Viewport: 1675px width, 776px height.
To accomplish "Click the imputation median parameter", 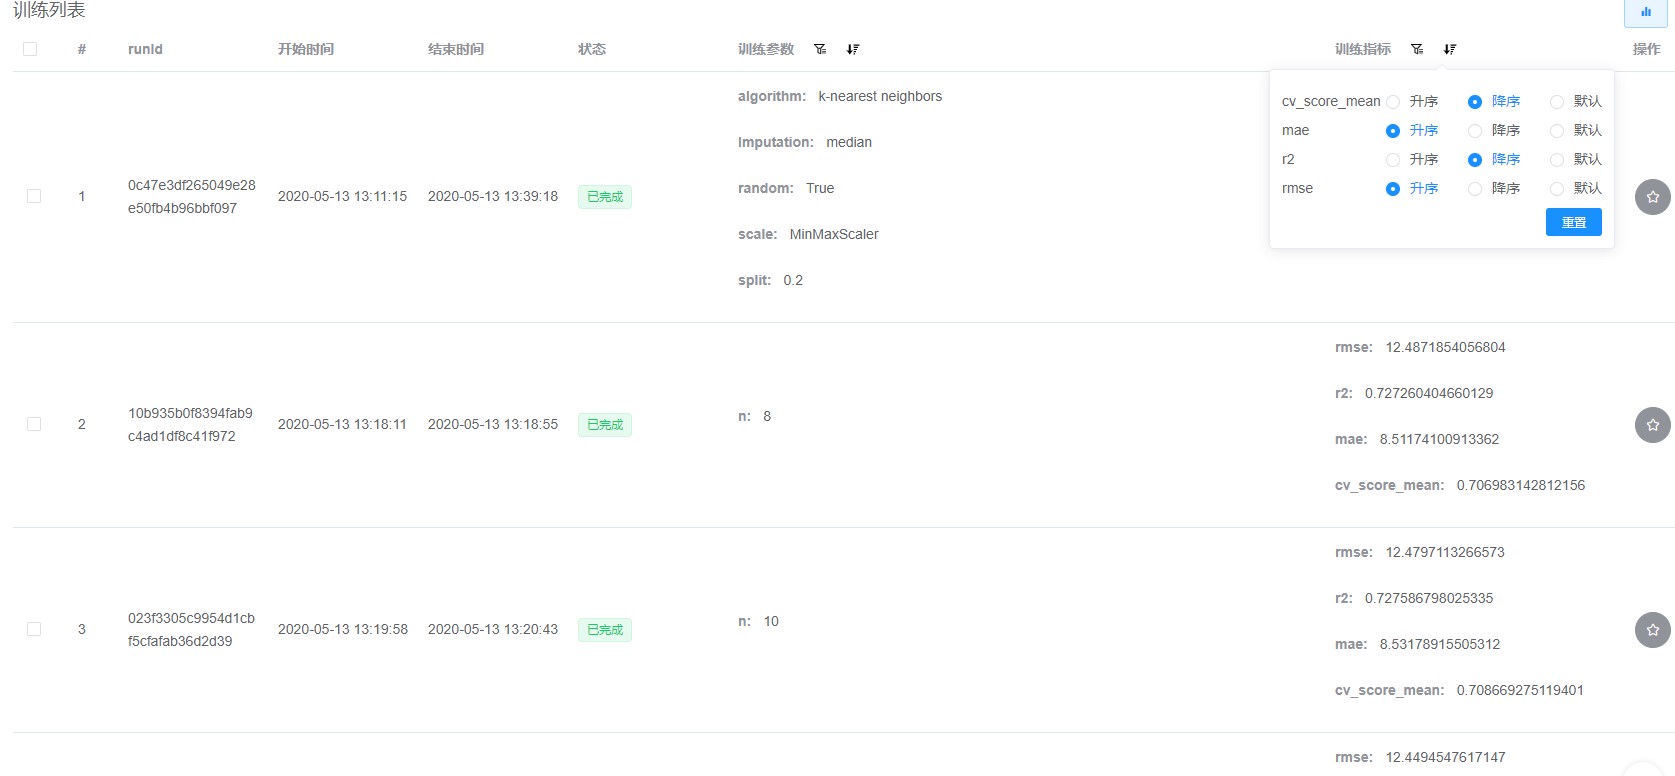I will pos(805,143).
